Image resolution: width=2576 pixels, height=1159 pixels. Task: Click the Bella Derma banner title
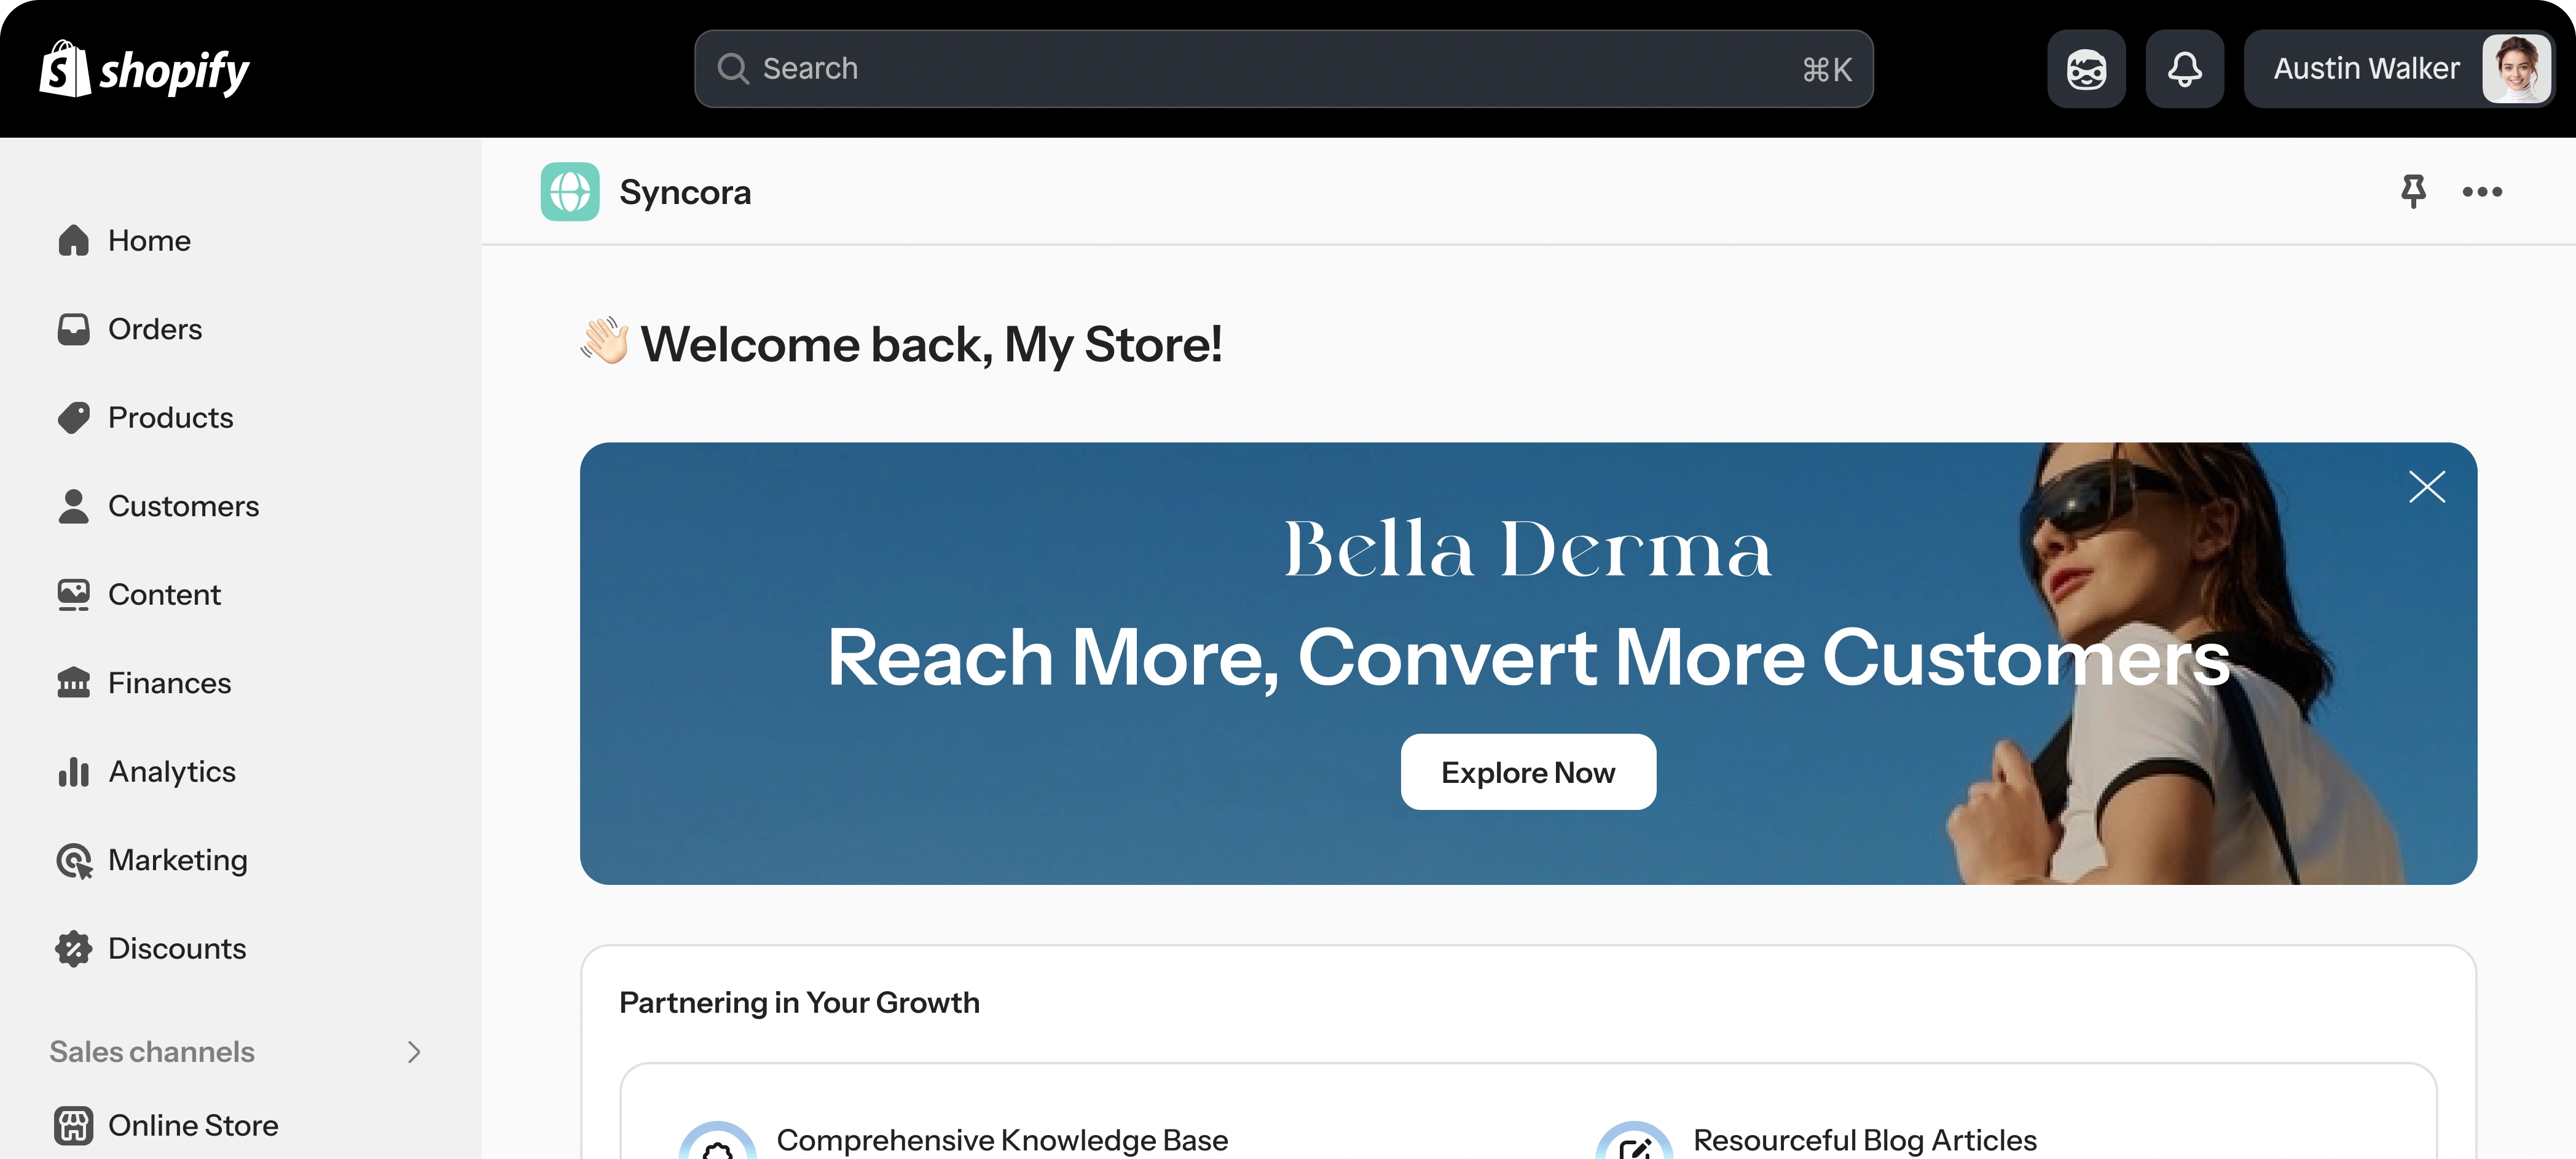point(1528,549)
